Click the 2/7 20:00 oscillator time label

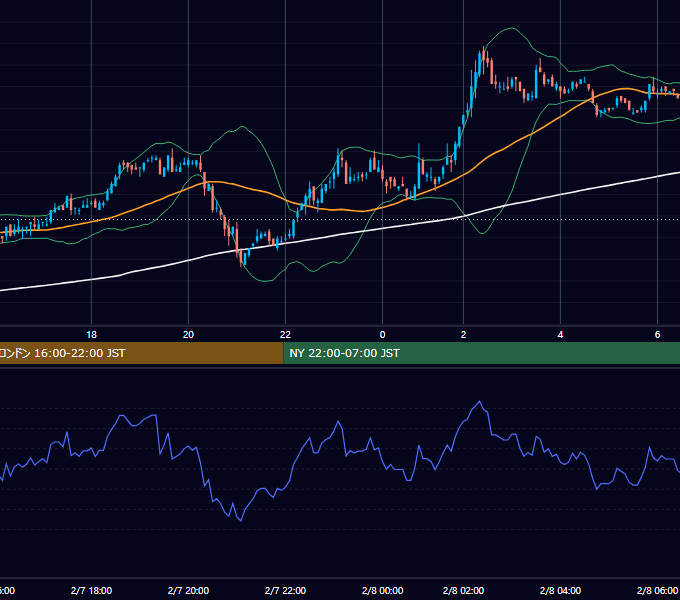[x=188, y=590]
